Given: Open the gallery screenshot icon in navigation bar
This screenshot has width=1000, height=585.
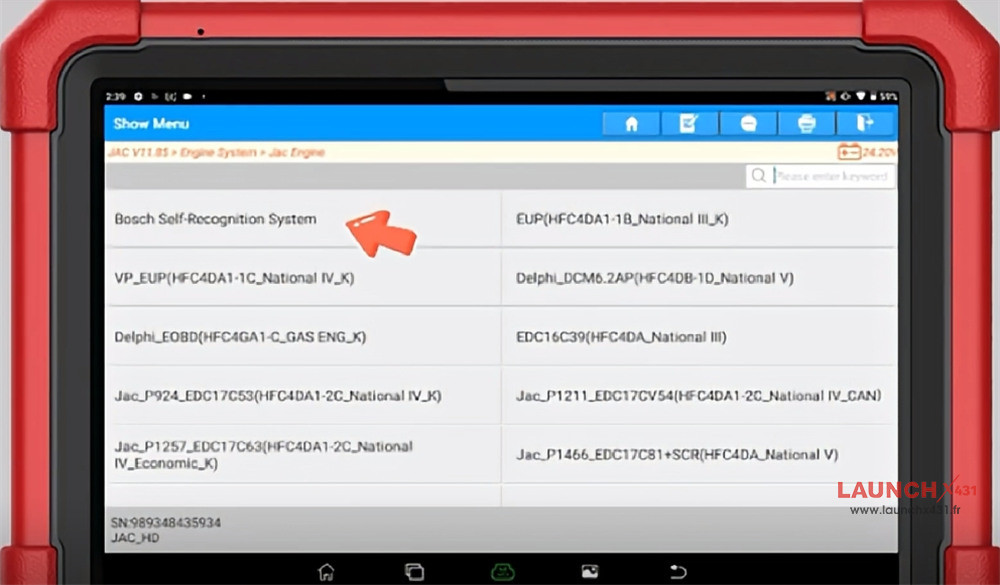Looking at the screenshot, I should pos(590,571).
